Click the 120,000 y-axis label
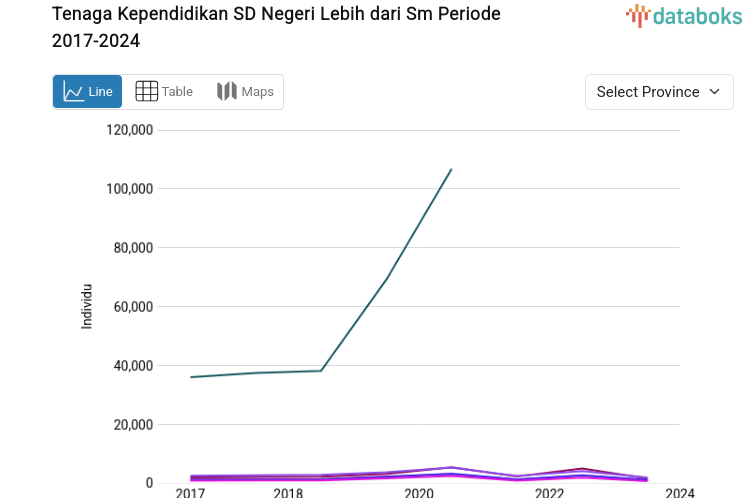753x498 pixels. [x=128, y=130]
